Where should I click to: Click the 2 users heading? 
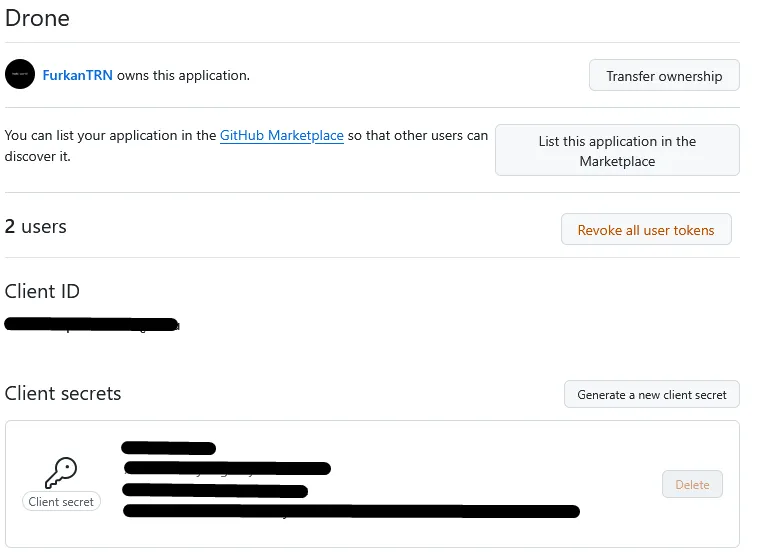point(35,226)
